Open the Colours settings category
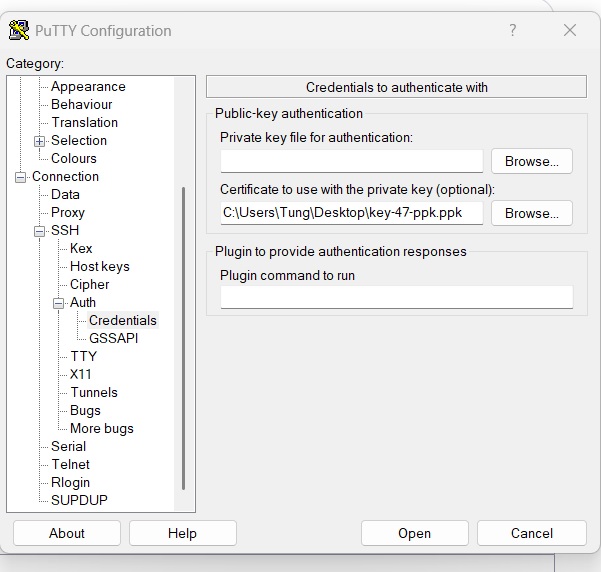Viewport: 601px width, 572px height. [x=74, y=158]
